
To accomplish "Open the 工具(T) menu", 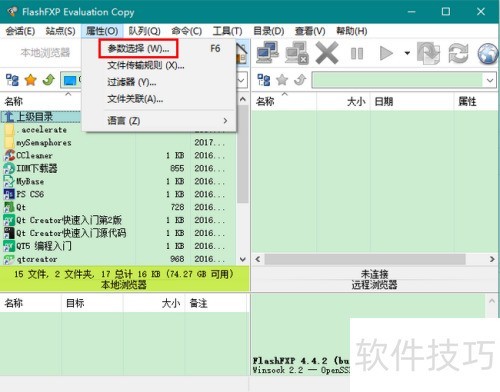I will 227,31.
